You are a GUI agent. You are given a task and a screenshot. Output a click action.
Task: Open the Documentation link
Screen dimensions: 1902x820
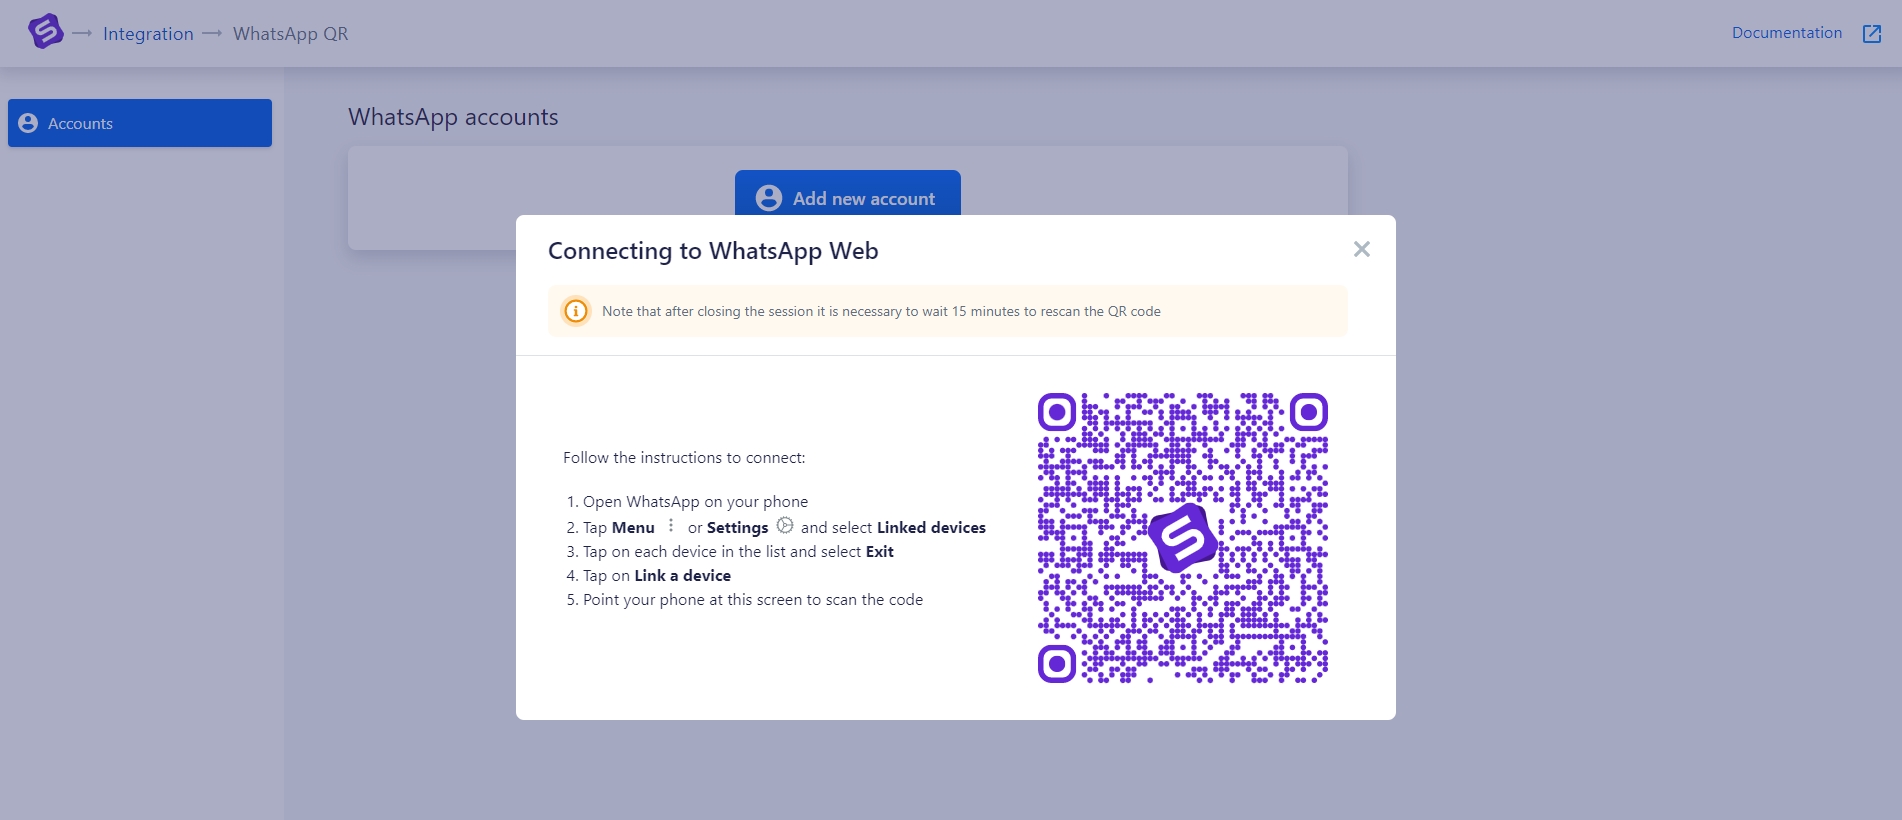tap(1787, 33)
